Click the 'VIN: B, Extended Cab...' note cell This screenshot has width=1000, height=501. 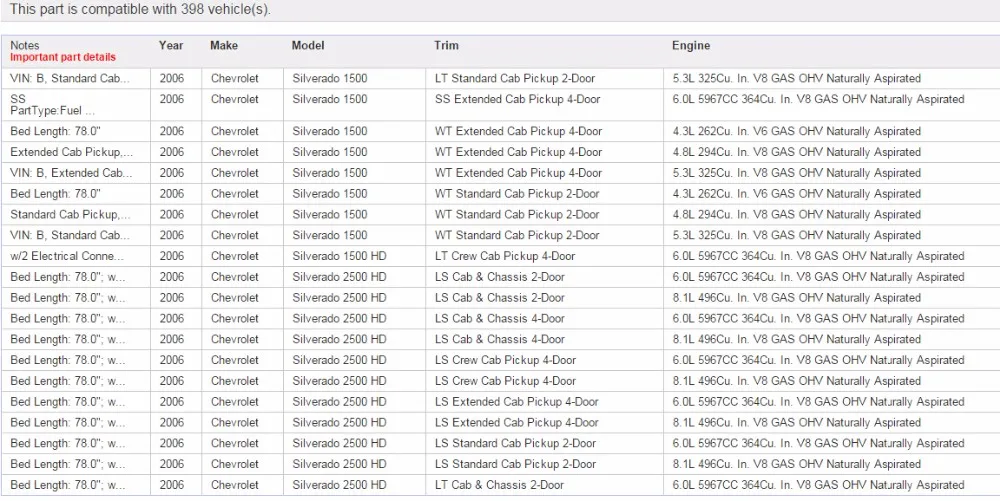pos(71,173)
